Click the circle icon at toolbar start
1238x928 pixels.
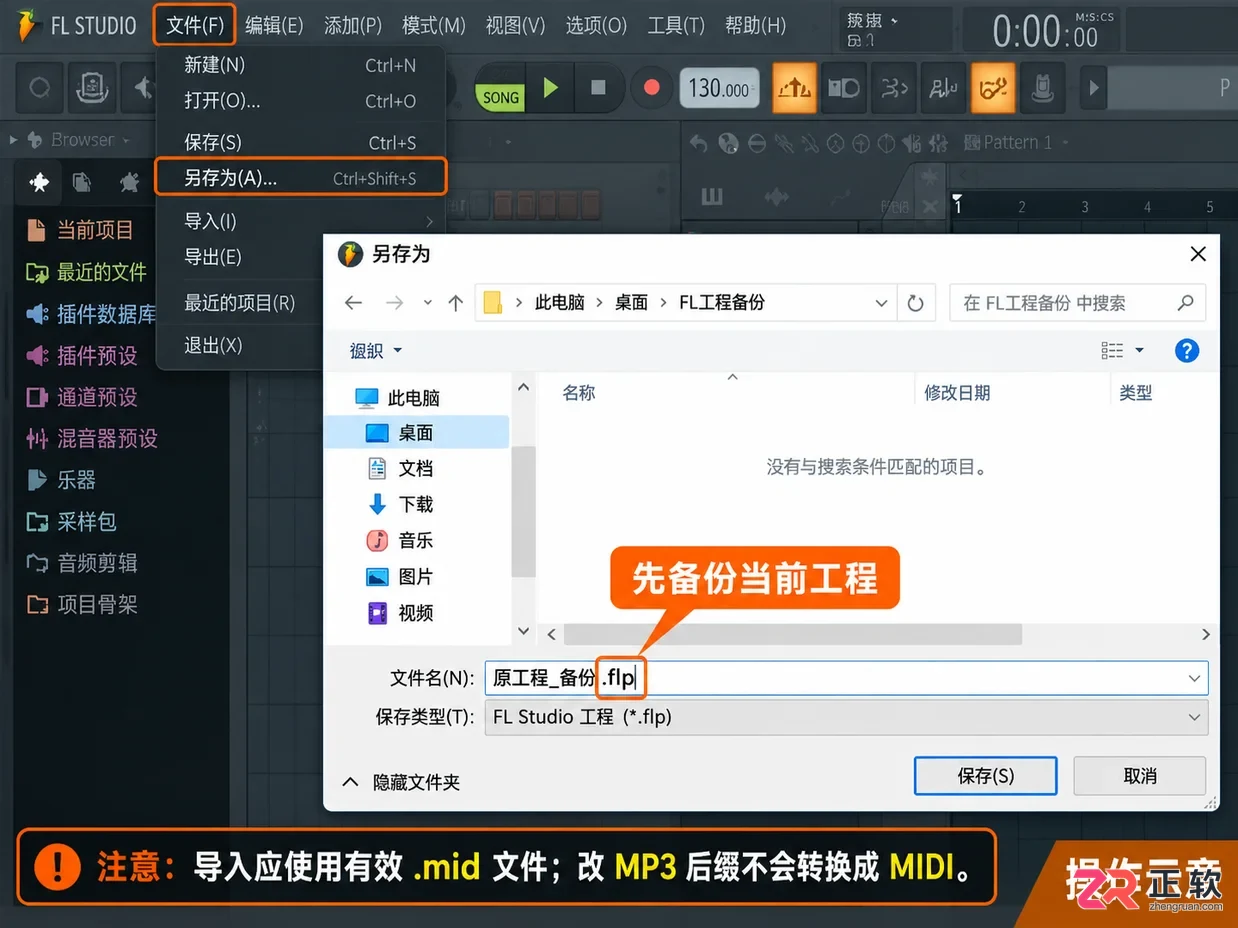39,88
